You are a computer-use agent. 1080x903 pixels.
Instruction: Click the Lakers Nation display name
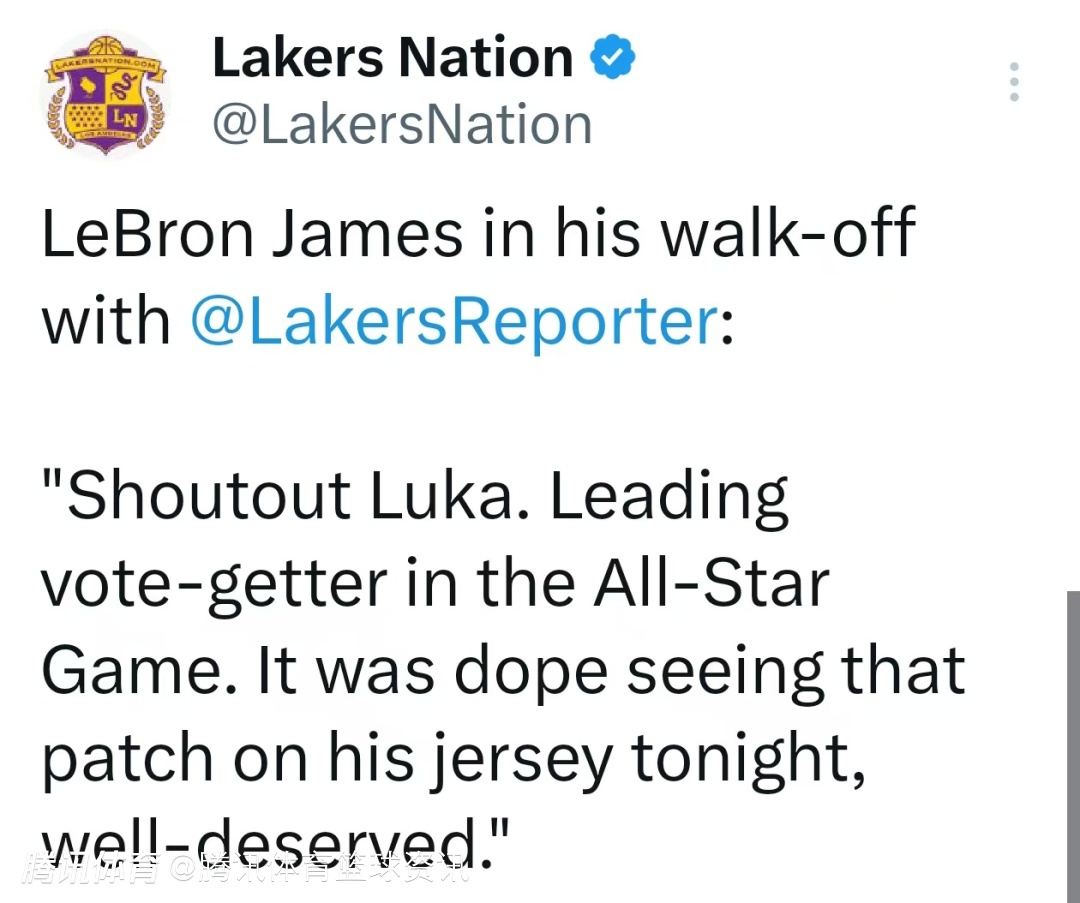click(x=392, y=59)
